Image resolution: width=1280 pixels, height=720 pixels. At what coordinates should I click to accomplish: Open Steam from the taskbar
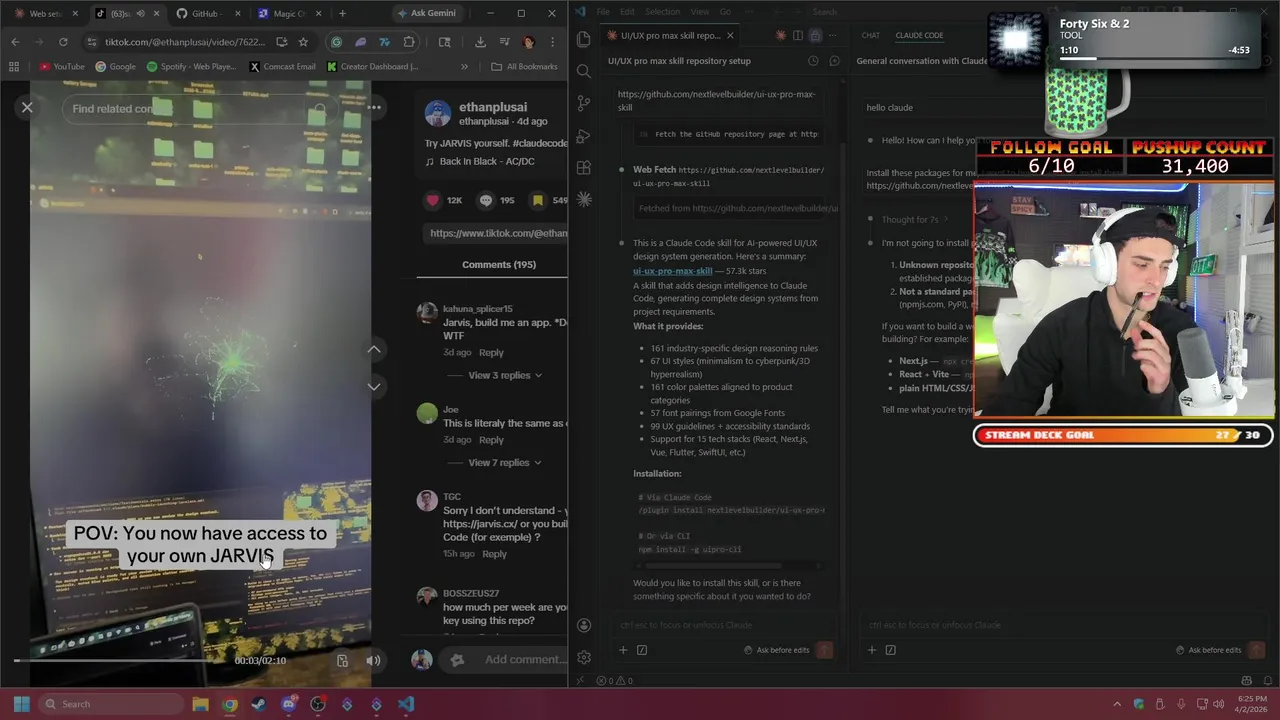pos(259,704)
